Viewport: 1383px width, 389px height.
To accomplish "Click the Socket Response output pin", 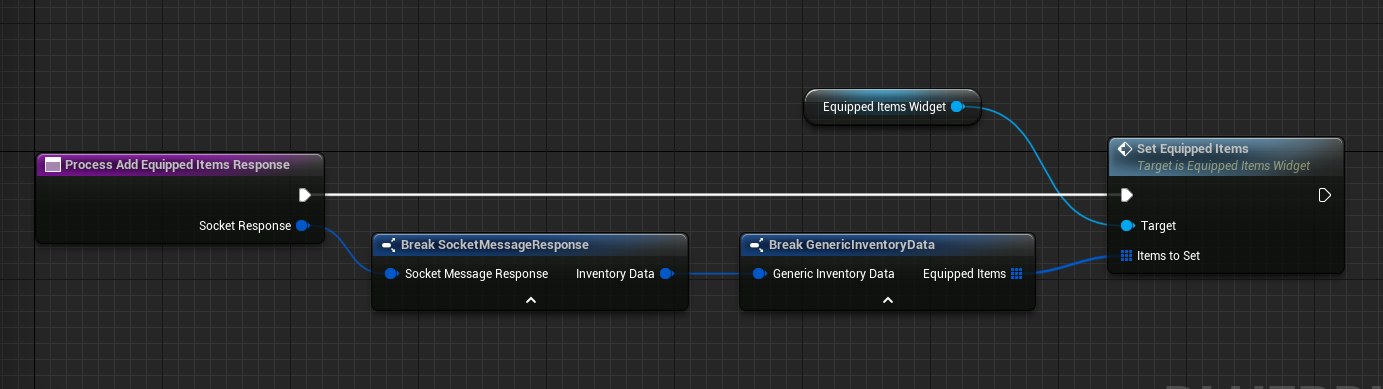I will [x=303, y=226].
